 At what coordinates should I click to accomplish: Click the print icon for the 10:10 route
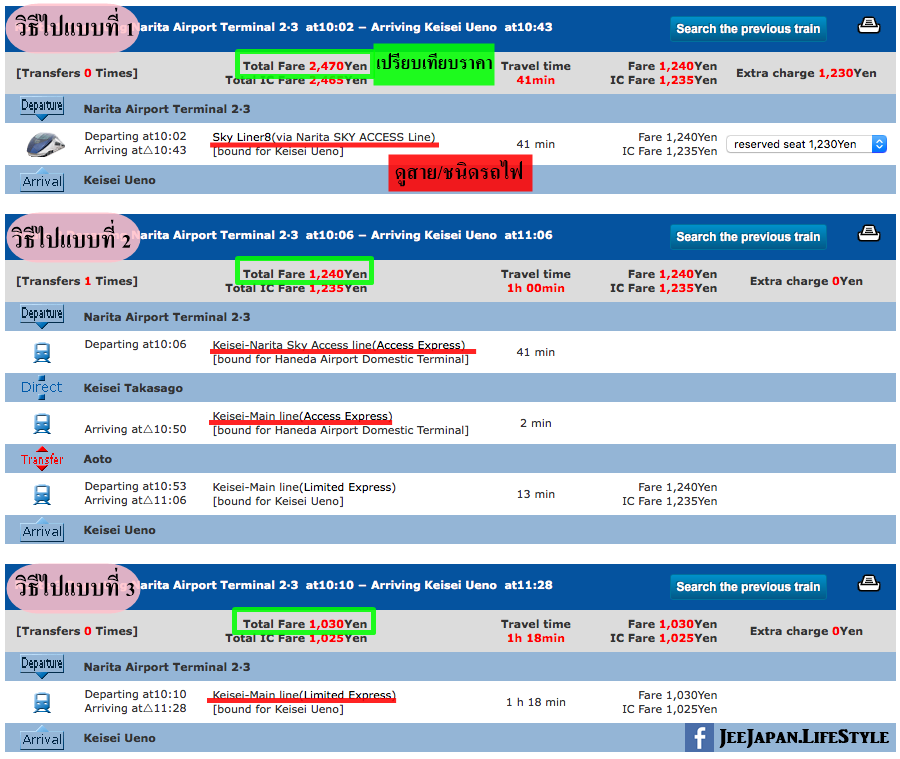(868, 584)
